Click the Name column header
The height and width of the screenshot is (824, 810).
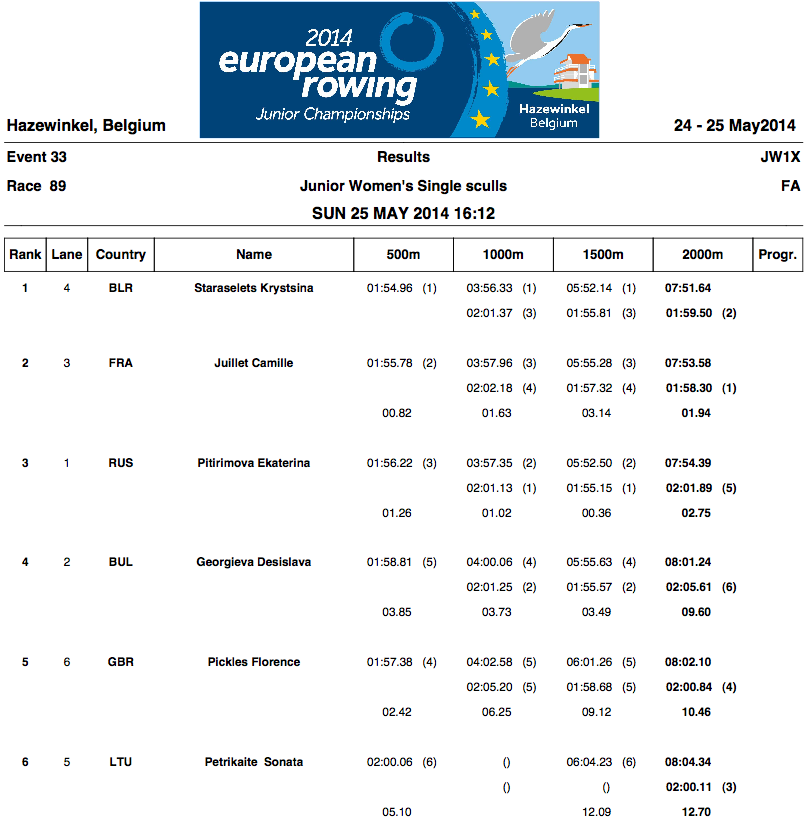click(254, 255)
